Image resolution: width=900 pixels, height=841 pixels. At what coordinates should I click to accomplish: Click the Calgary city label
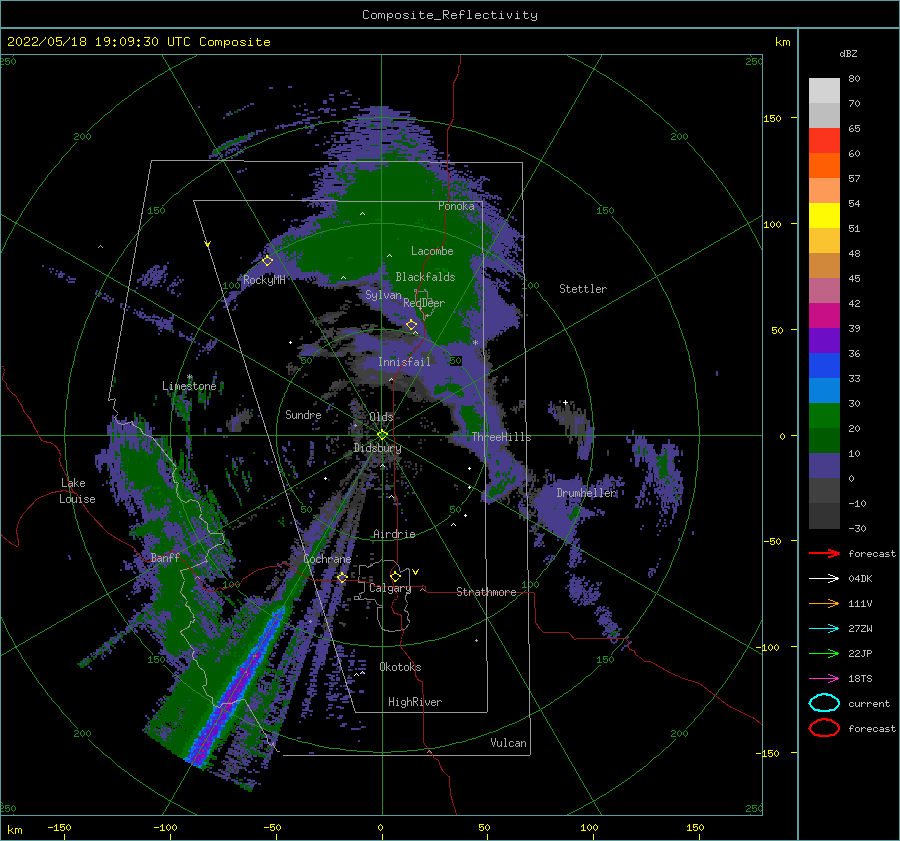click(x=390, y=588)
